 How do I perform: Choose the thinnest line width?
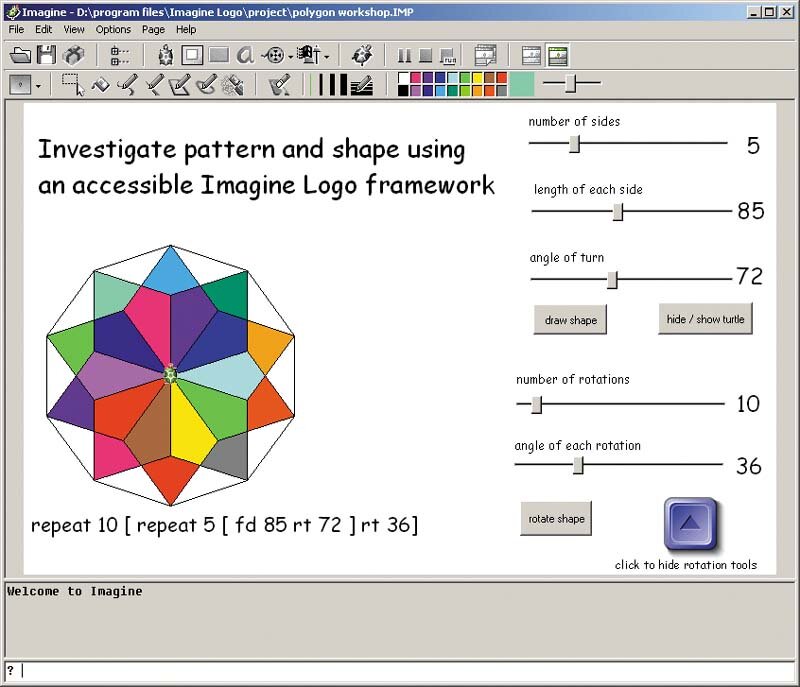(311, 85)
